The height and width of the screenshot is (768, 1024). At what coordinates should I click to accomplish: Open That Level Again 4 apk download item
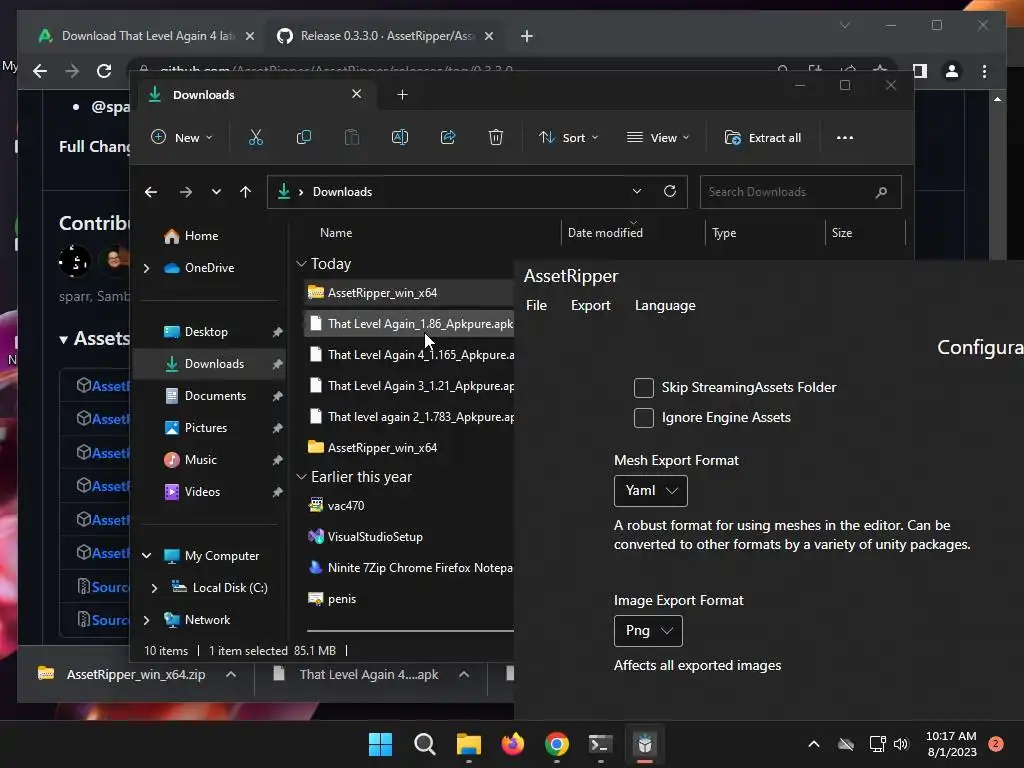pyautogui.click(x=369, y=675)
